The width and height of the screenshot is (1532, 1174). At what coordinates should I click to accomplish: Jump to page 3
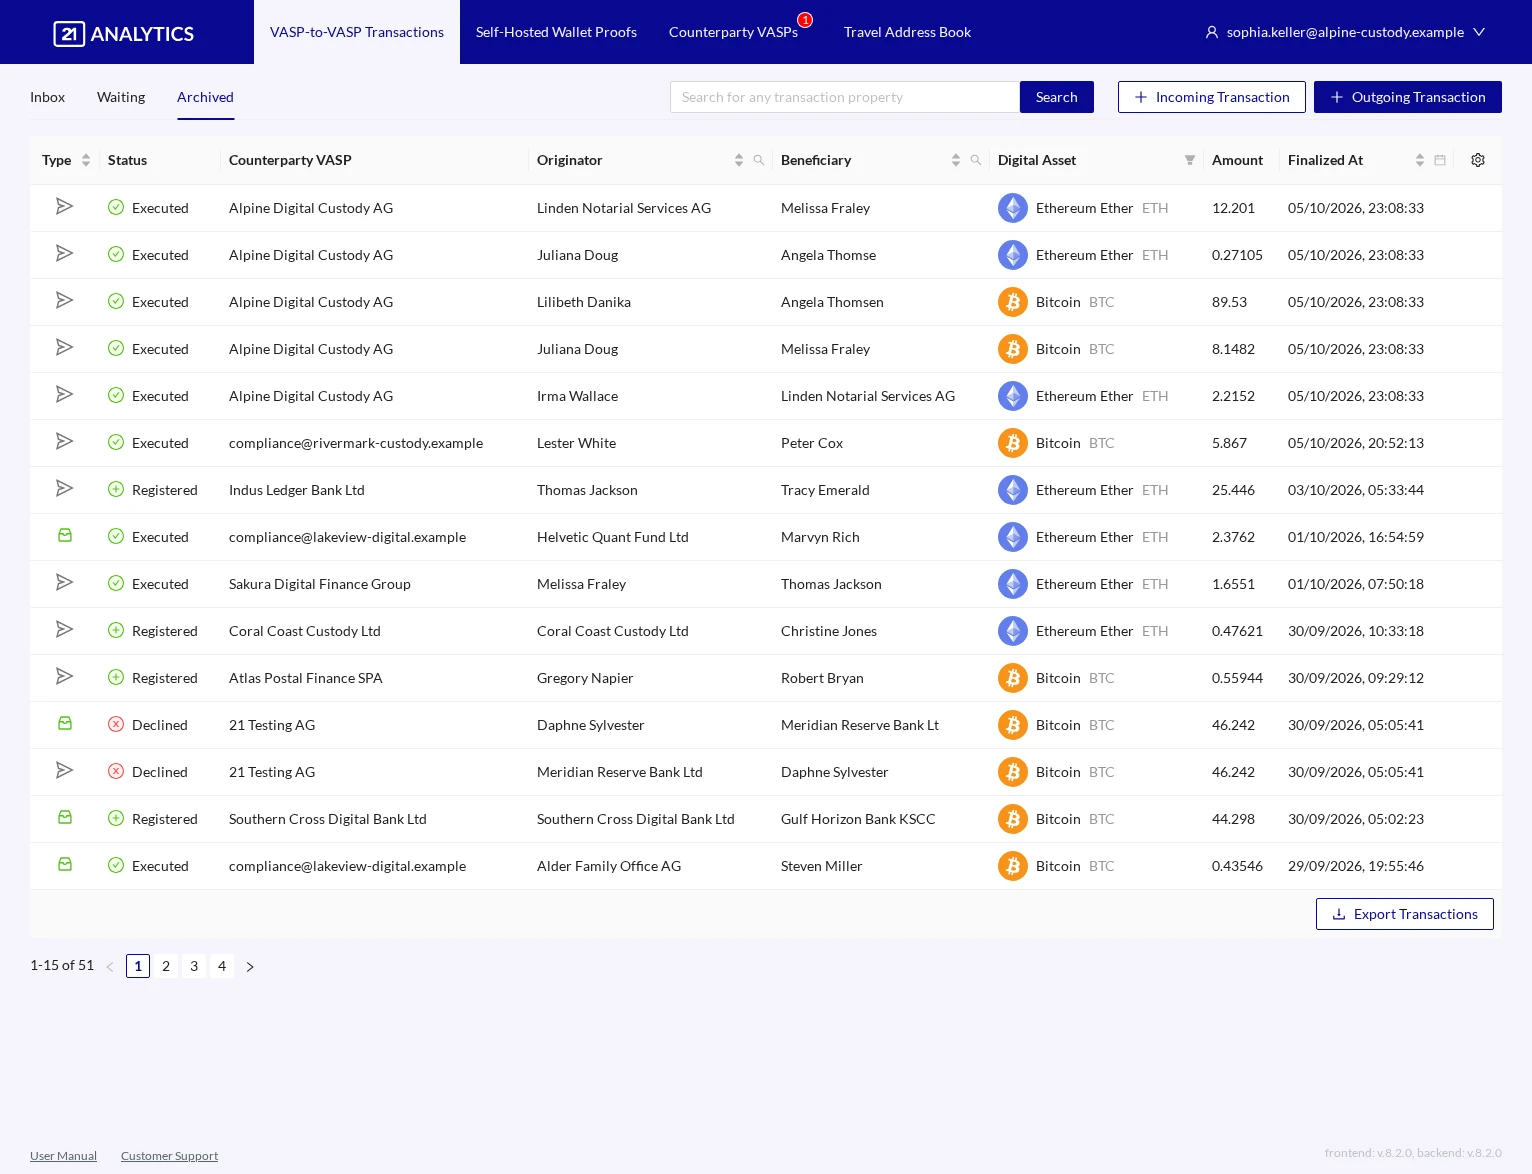pyautogui.click(x=194, y=966)
